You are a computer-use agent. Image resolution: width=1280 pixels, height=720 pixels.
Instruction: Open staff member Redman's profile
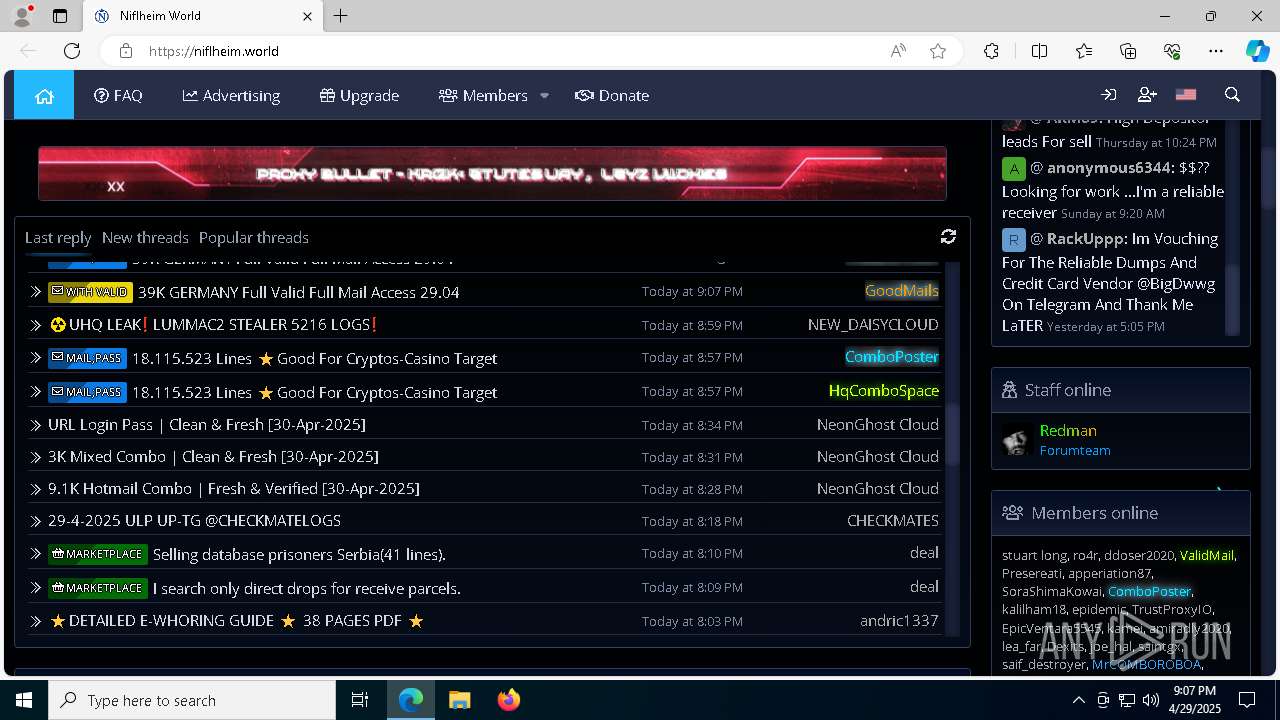pyautogui.click(x=1068, y=430)
